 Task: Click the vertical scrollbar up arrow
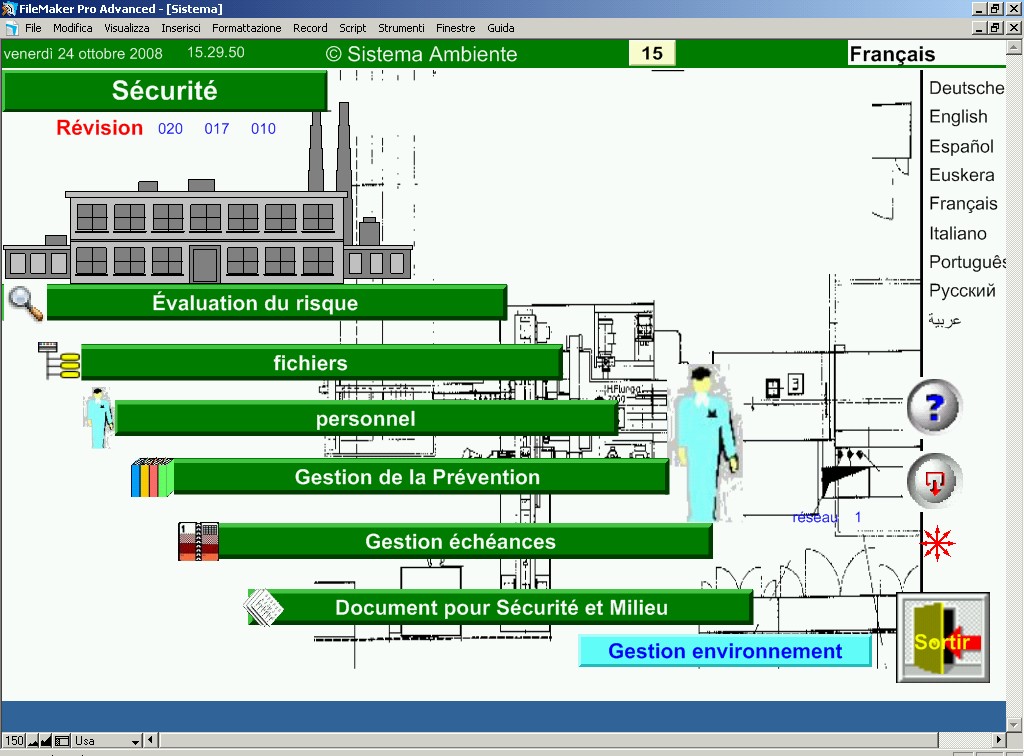[x=1014, y=47]
